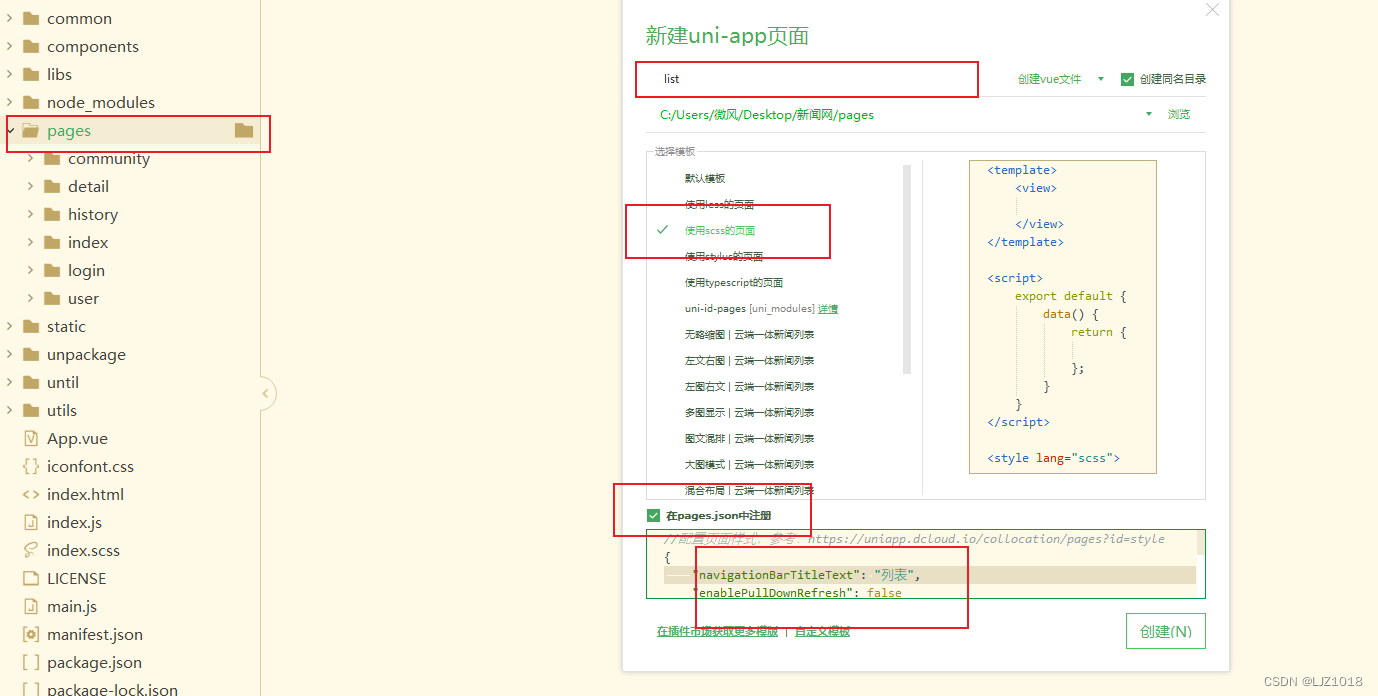
Task: Click the unpackage folder icon
Action: coord(30,354)
